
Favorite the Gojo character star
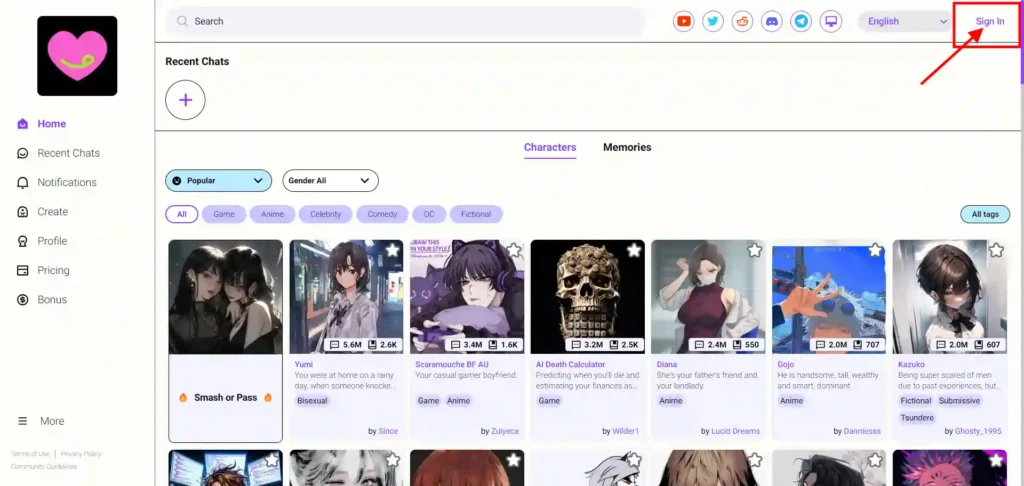[x=875, y=250]
